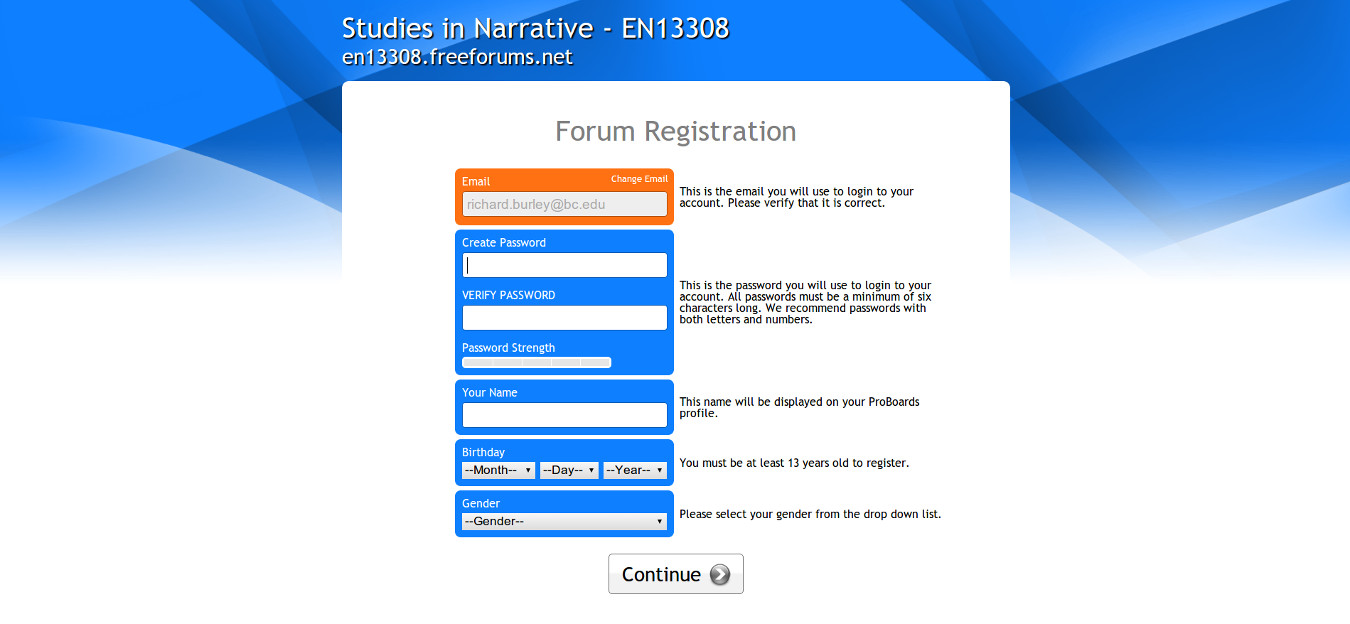1350x624 pixels.
Task: Click the Gender field label
Action: pos(481,504)
